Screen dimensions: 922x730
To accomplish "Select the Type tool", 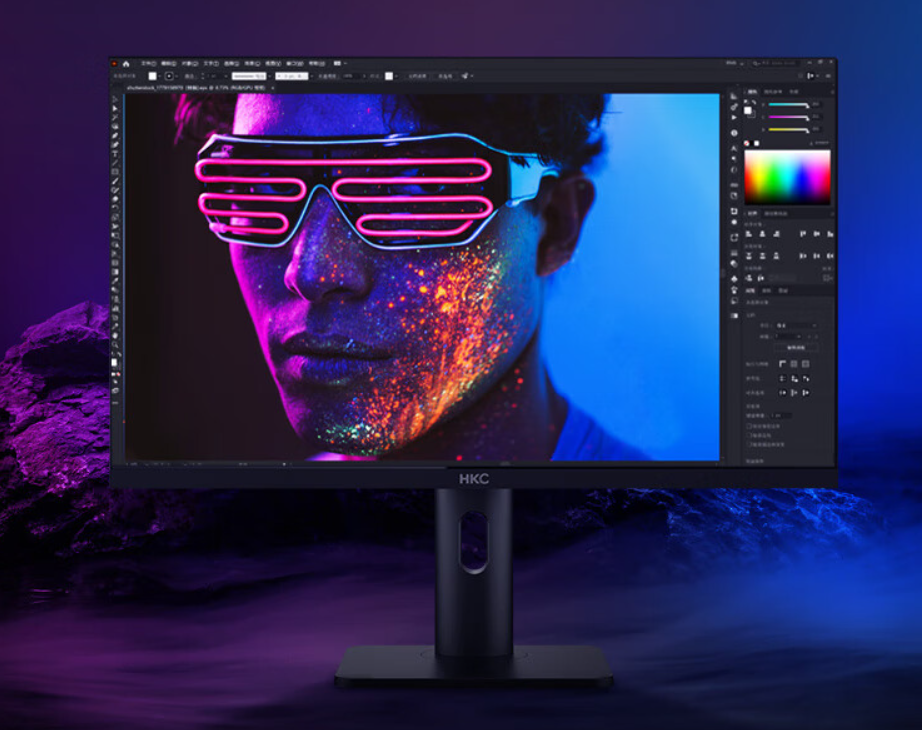I will click(x=115, y=154).
